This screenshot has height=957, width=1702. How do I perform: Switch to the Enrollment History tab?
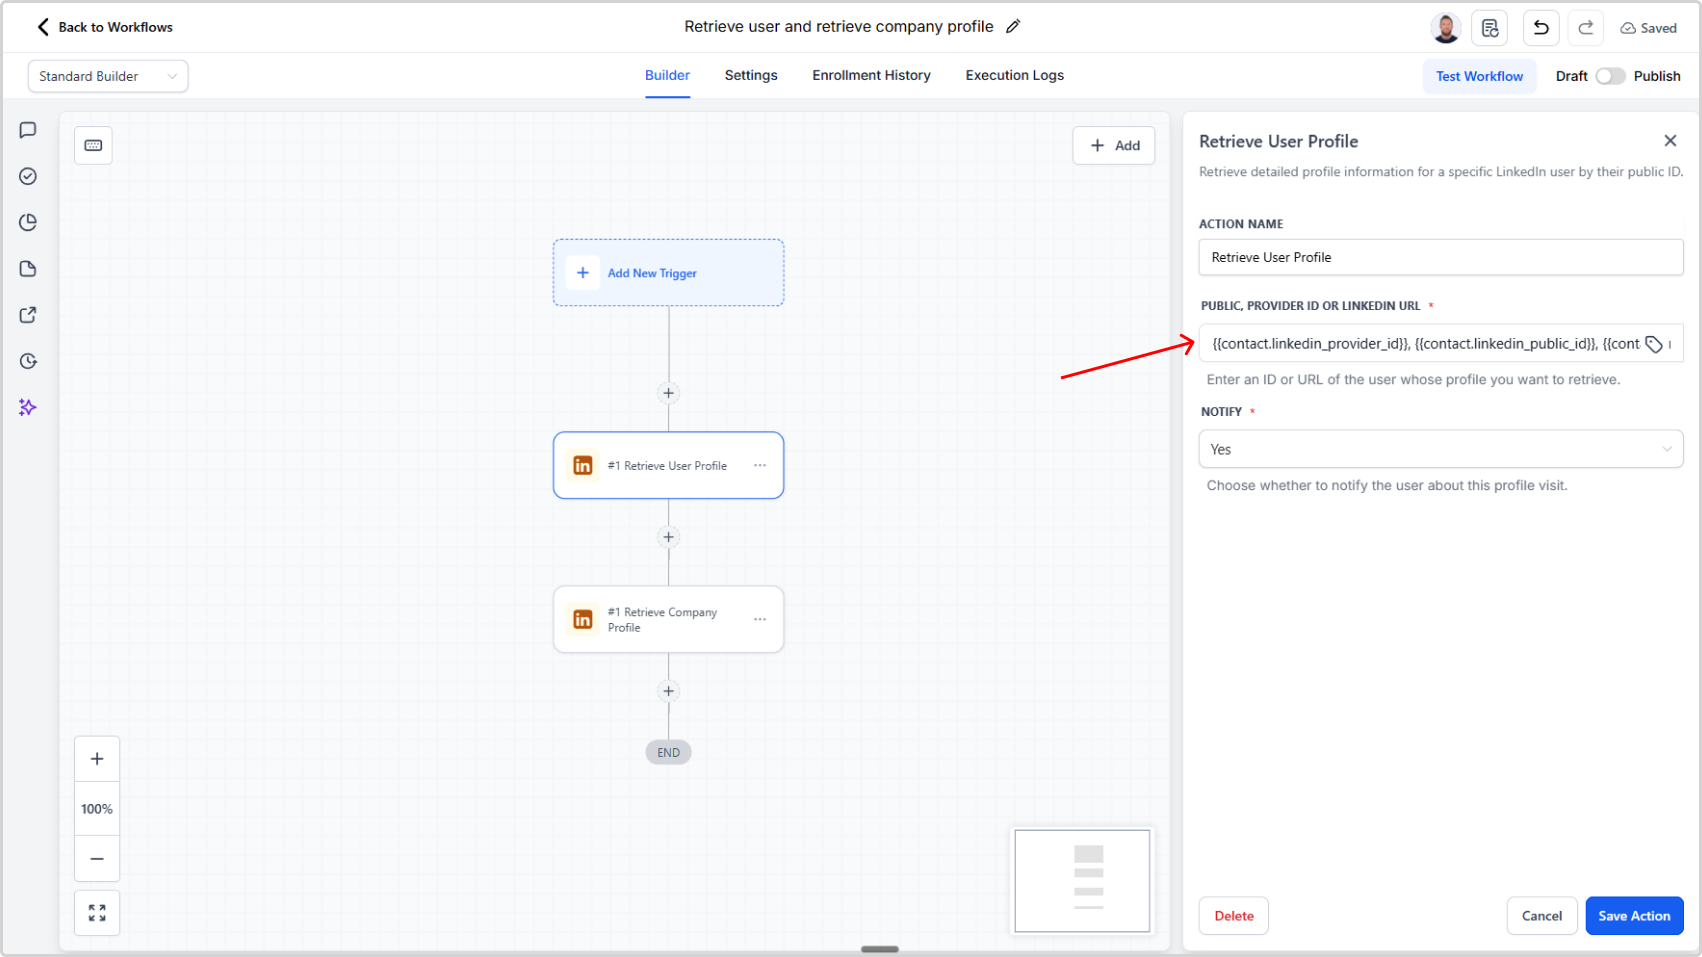click(x=871, y=75)
